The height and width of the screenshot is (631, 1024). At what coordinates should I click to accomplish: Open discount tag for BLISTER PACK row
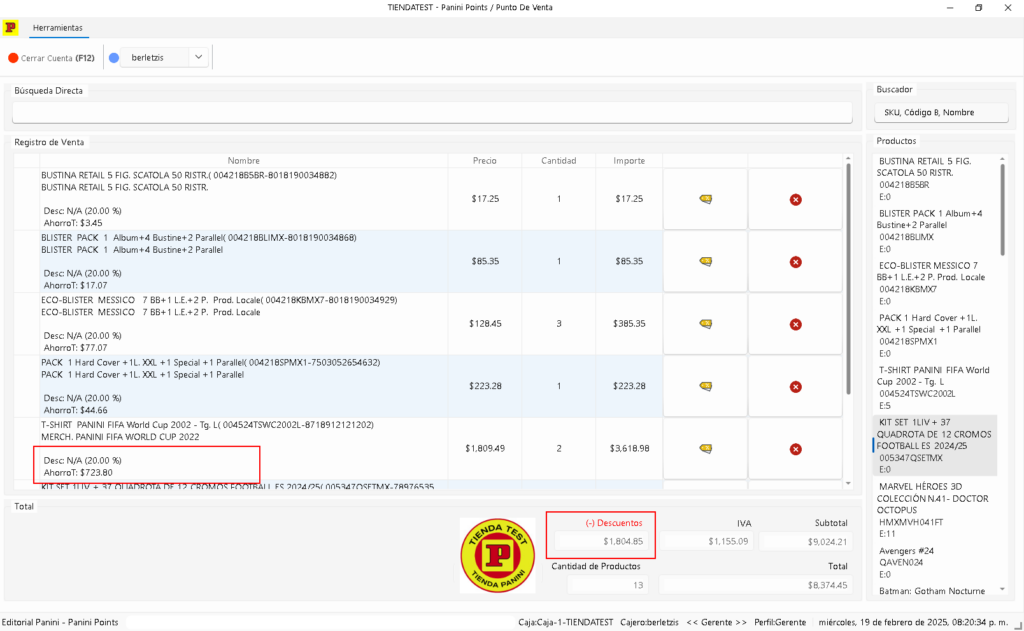point(705,261)
